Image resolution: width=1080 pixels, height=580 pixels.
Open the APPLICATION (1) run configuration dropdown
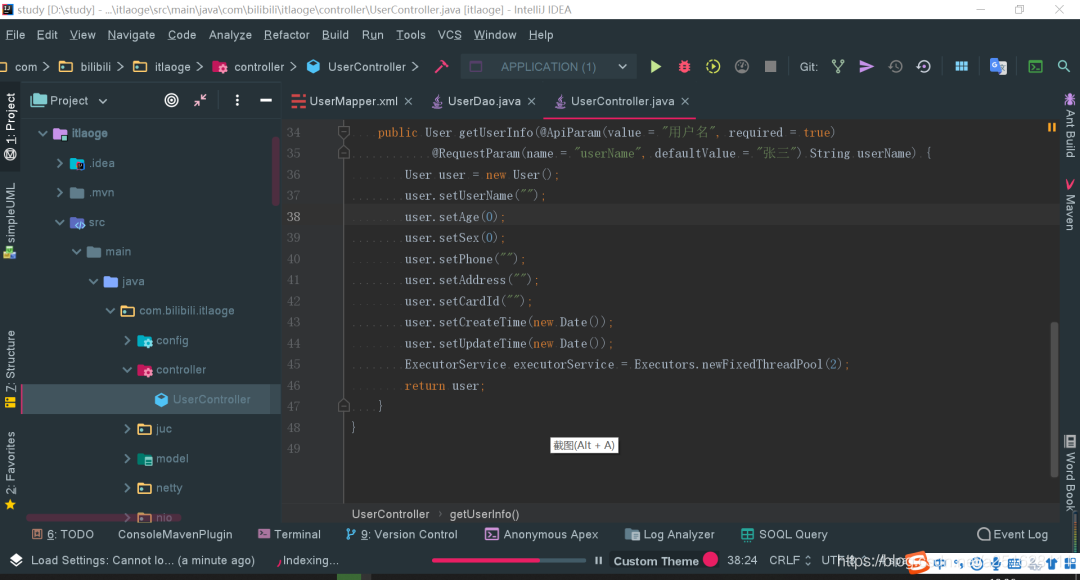(548, 67)
